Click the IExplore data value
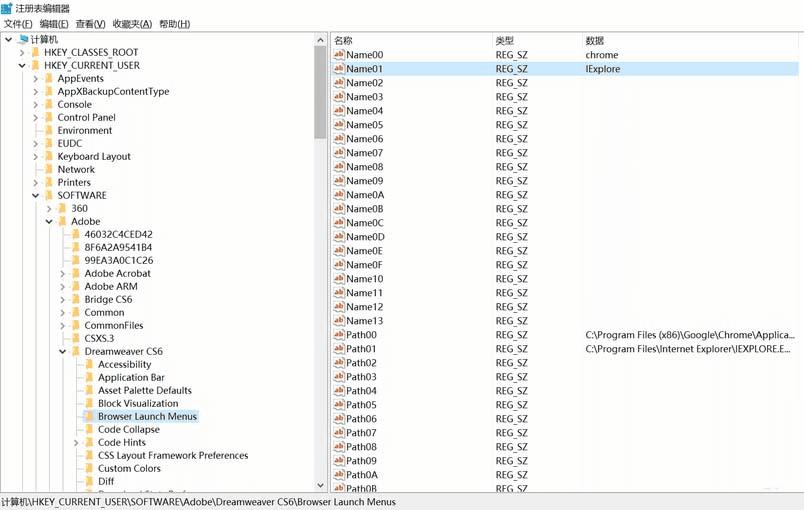 [x=602, y=69]
